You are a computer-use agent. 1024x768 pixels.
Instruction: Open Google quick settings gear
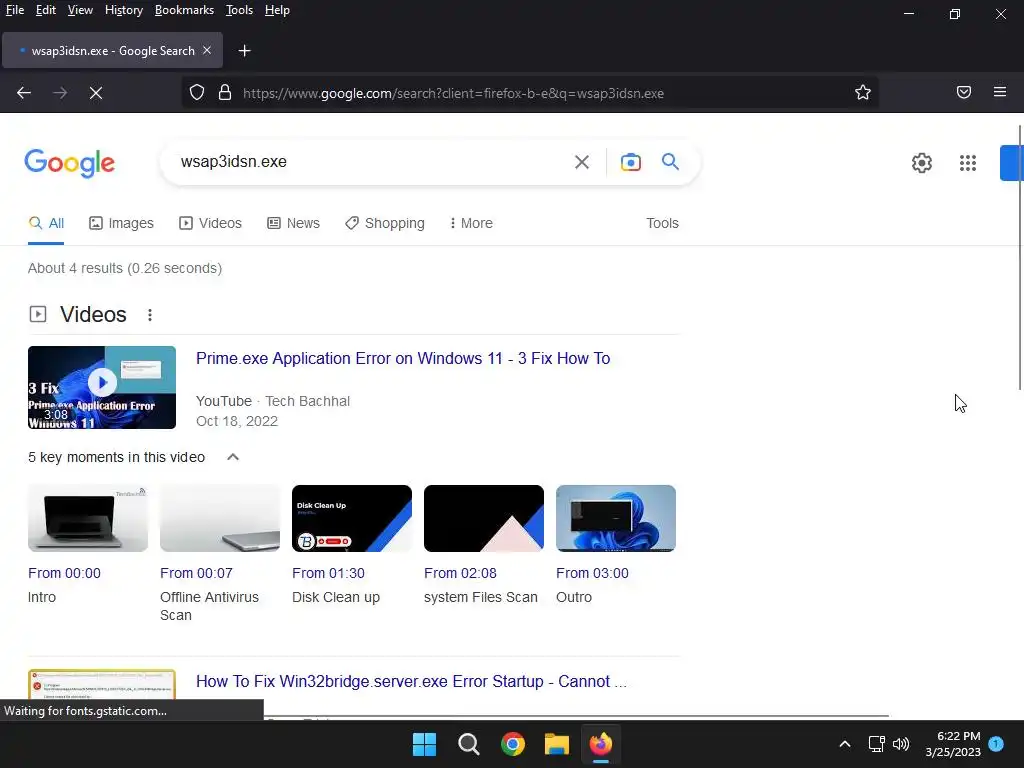point(921,163)
